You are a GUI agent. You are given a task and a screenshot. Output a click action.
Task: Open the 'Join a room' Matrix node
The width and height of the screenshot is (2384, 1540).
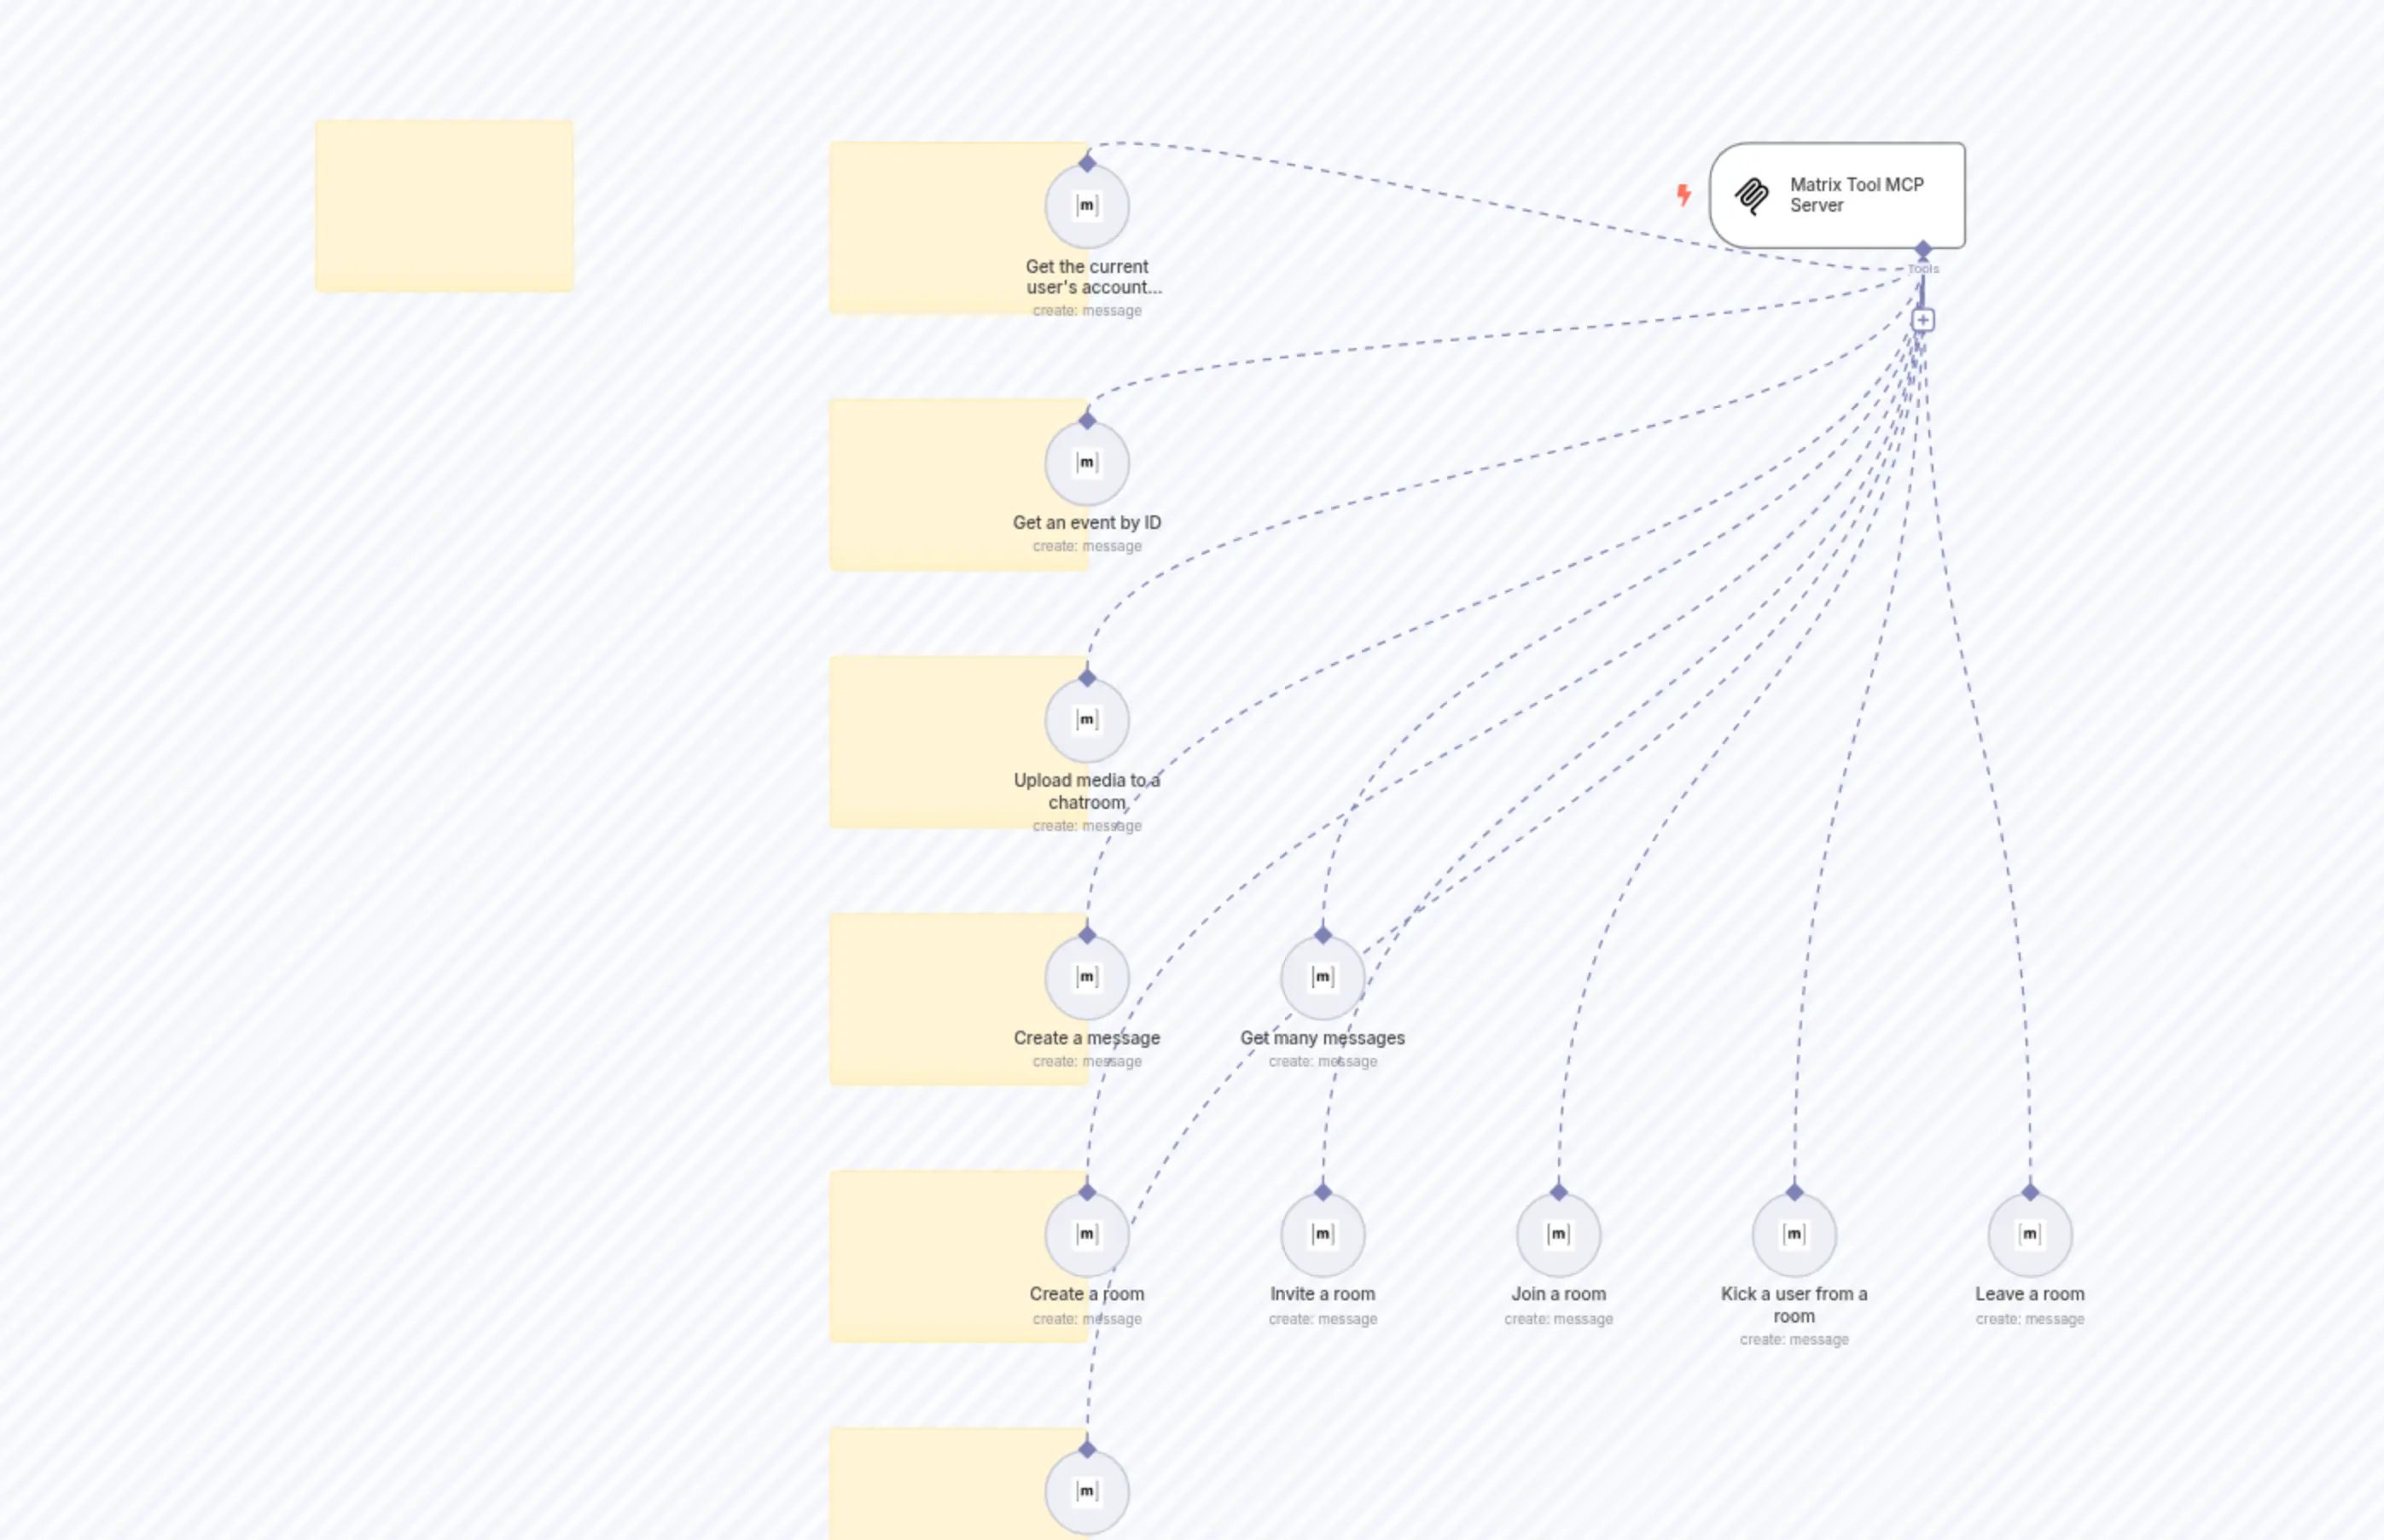[1558, 1234]
